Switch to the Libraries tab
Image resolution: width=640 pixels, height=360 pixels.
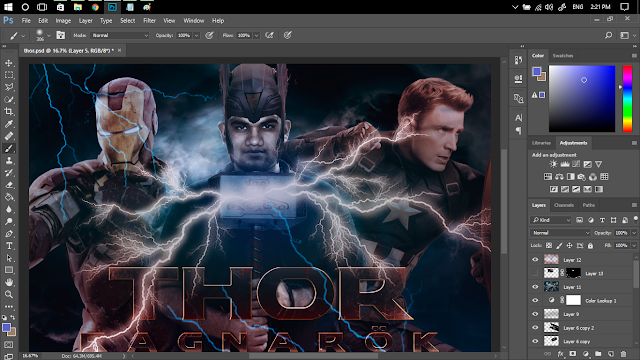[541, 143]
